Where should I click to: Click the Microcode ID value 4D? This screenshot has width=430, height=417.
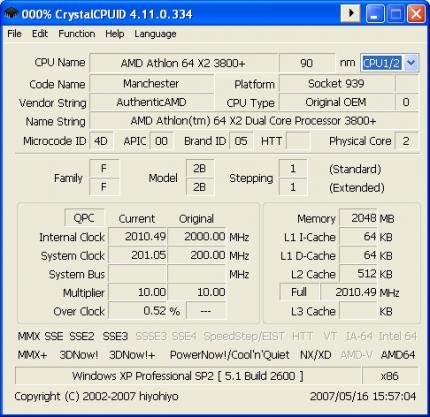[101, 141]
